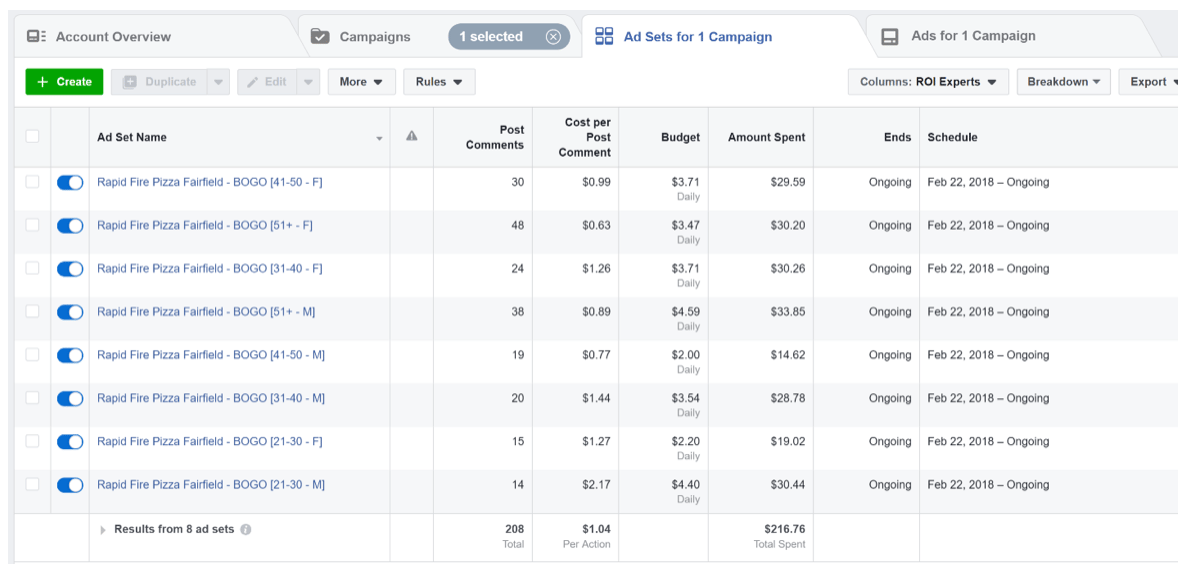Open ad set Rapid Fire Pizza Fairfield - BOGO [31-40 - F]
This screenshot has height=578, width=1198.
coord(210,269)
